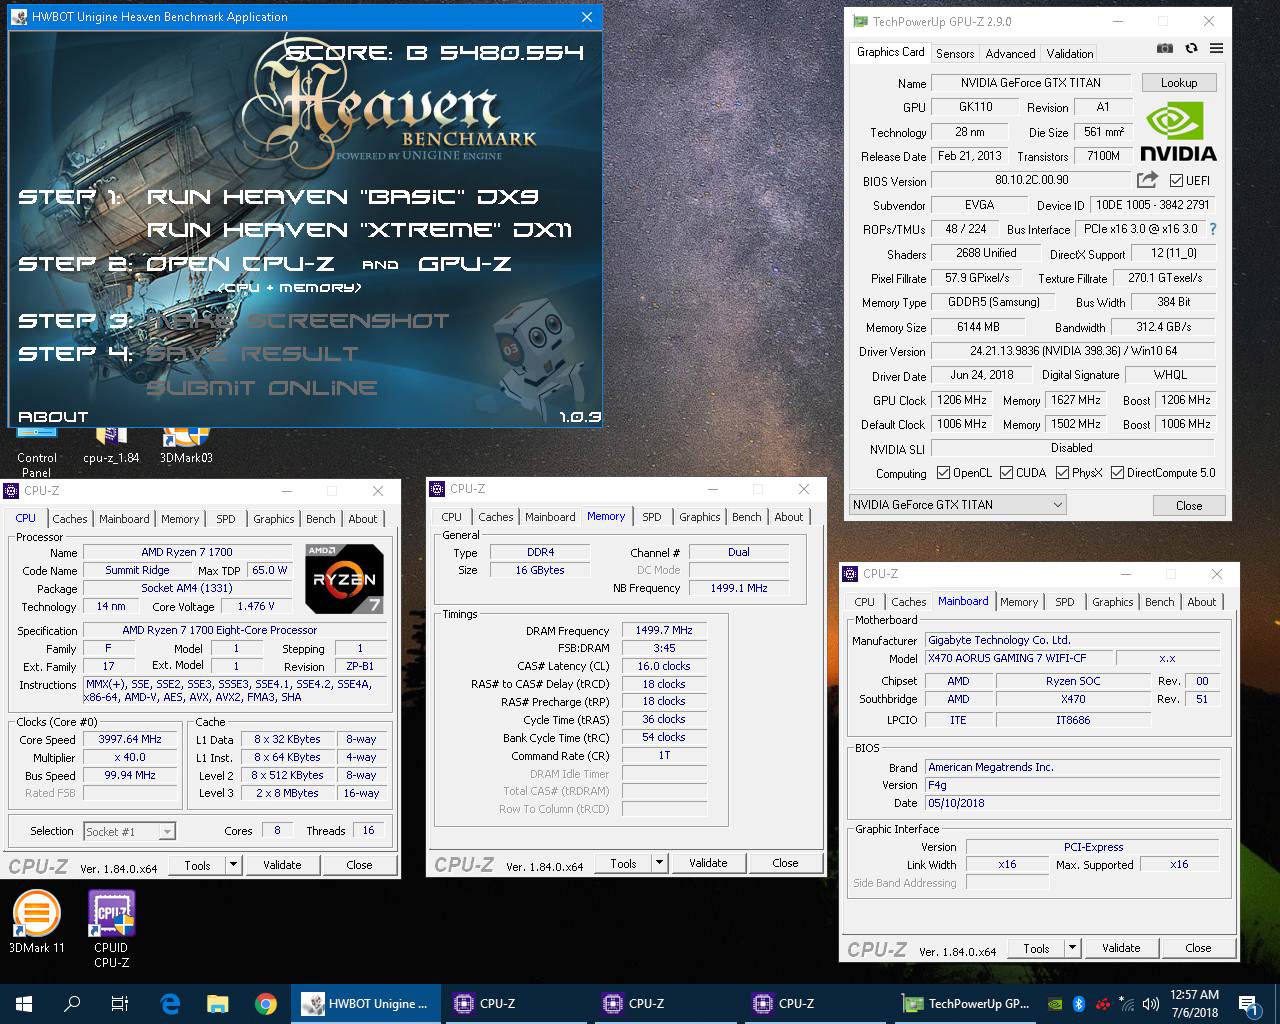Image resolution: width=1280 pixels, height=1024 pixels.
Task: Expand Tools dropdown arrow in CPU window
Action: (233, 865)
